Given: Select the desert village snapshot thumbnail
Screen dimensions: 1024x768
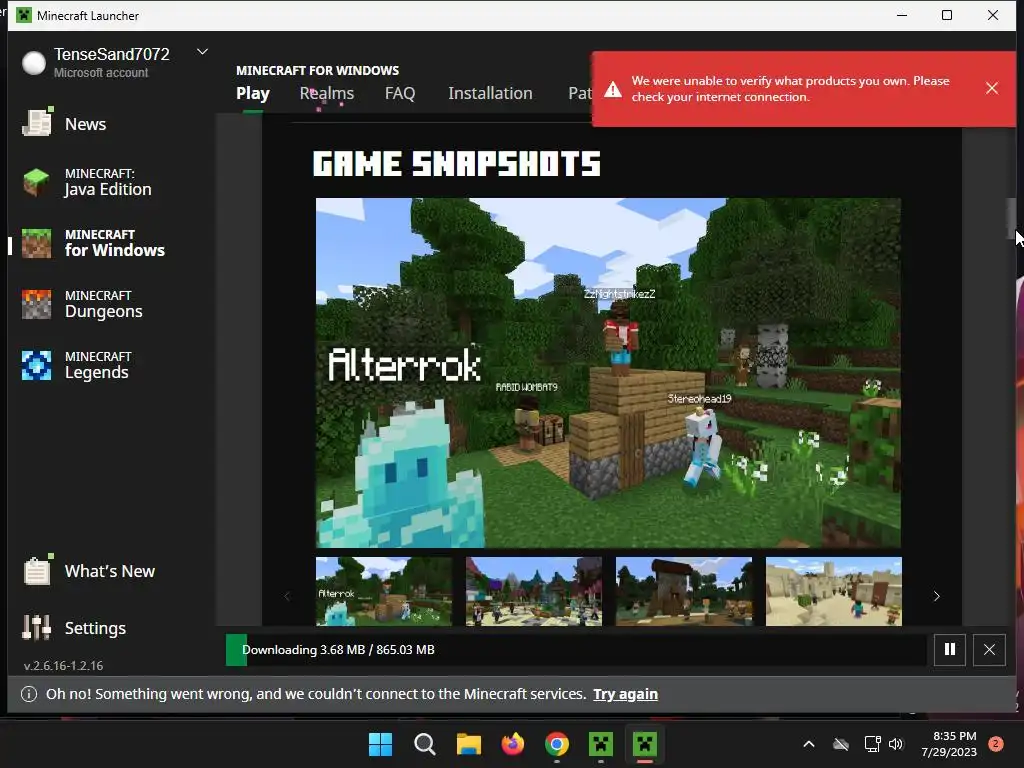Looking at the screenshot, I should click(x=833, y=591).
